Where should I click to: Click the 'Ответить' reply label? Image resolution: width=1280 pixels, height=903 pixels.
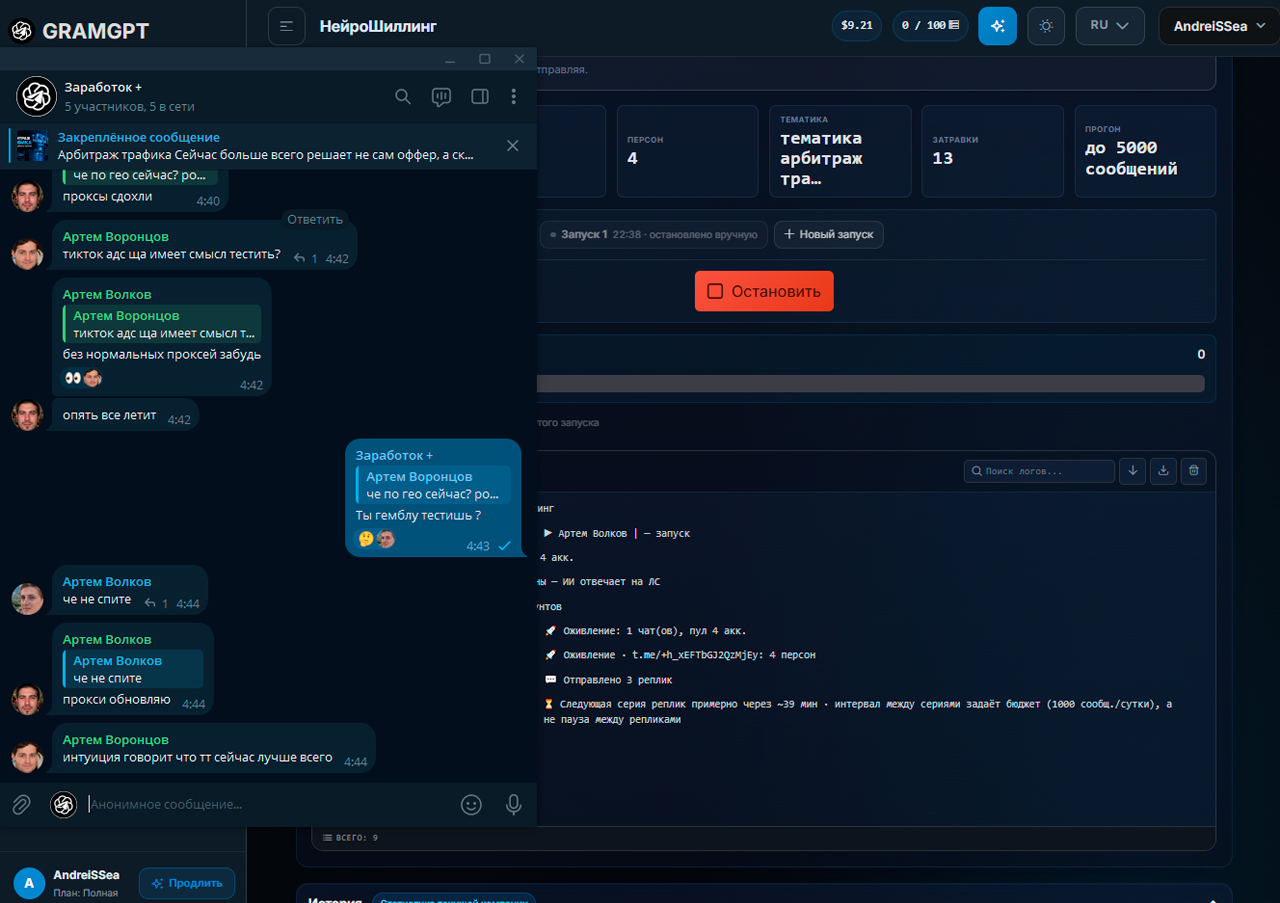click(315, 219)
